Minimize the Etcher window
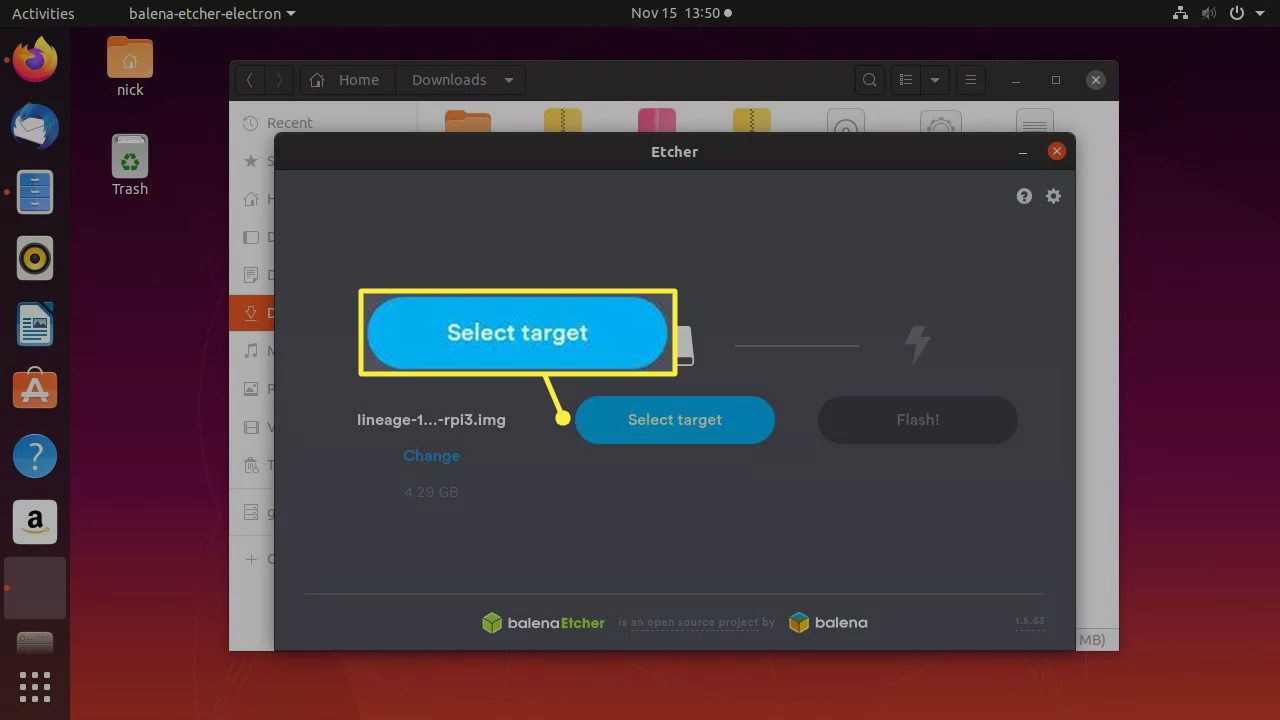The image size is (1280, 720). 1023,152
